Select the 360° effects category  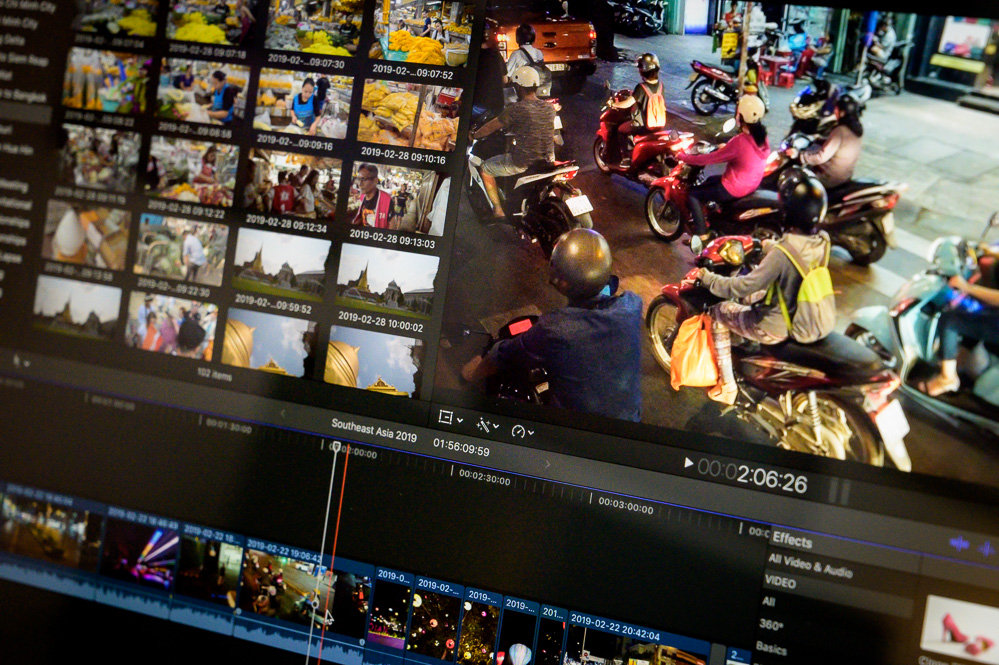pos(771,624)
